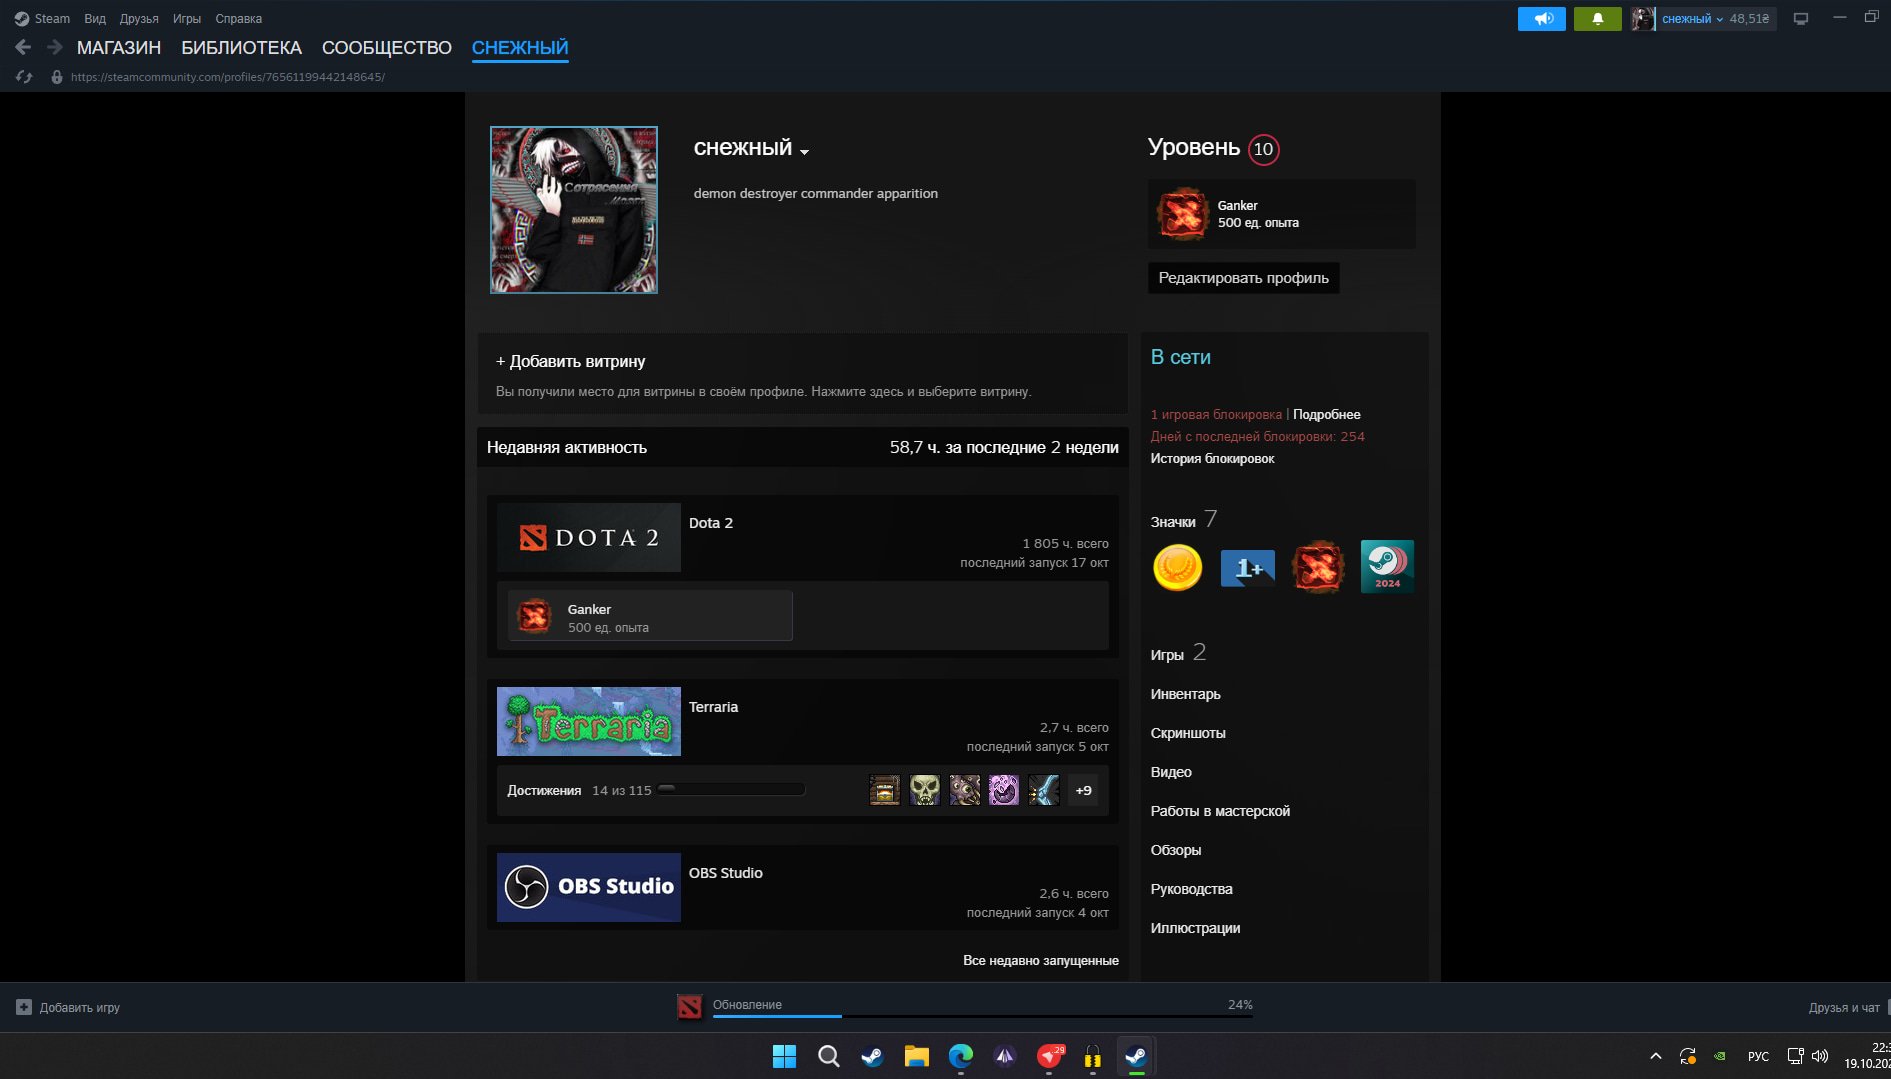The image size is (1891, 1079).
Task: Open the Подробнее ban details link
Action: click(1326, 414)
